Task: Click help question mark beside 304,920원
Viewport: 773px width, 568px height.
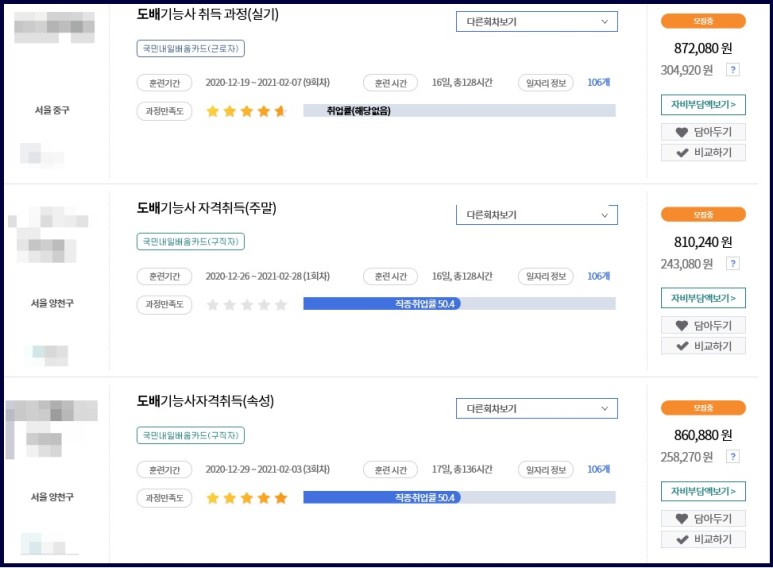Action: (733, 70)
